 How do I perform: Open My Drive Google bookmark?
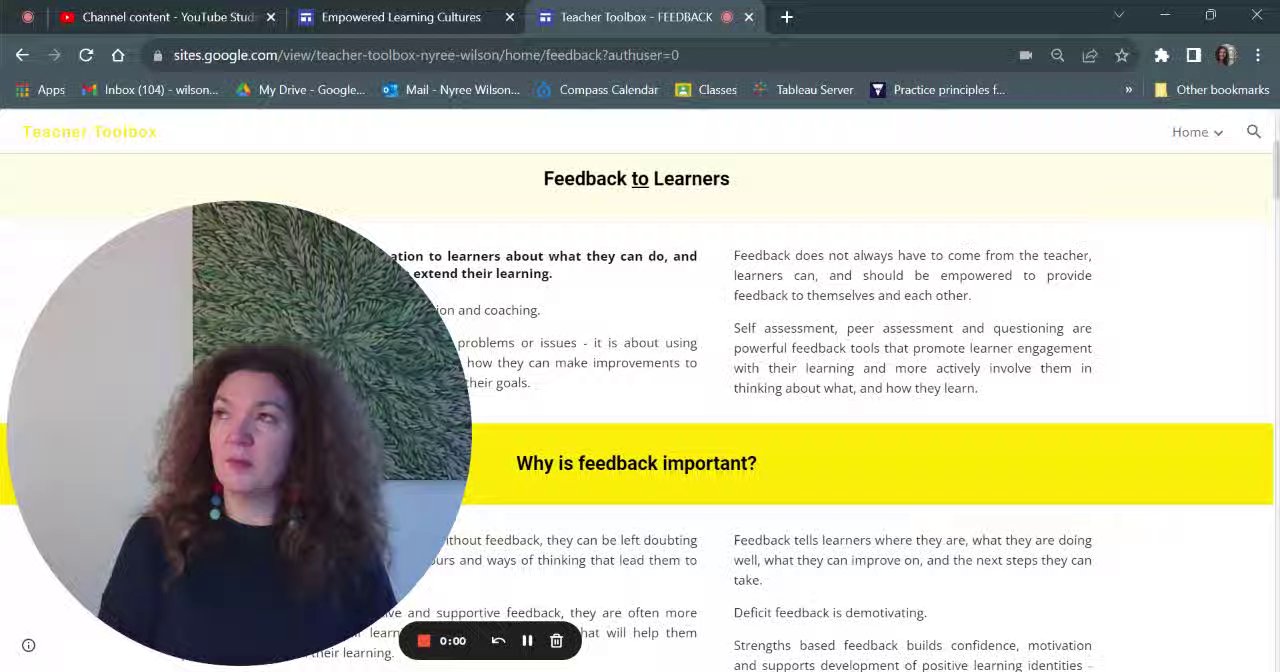(x=300, y=90)
